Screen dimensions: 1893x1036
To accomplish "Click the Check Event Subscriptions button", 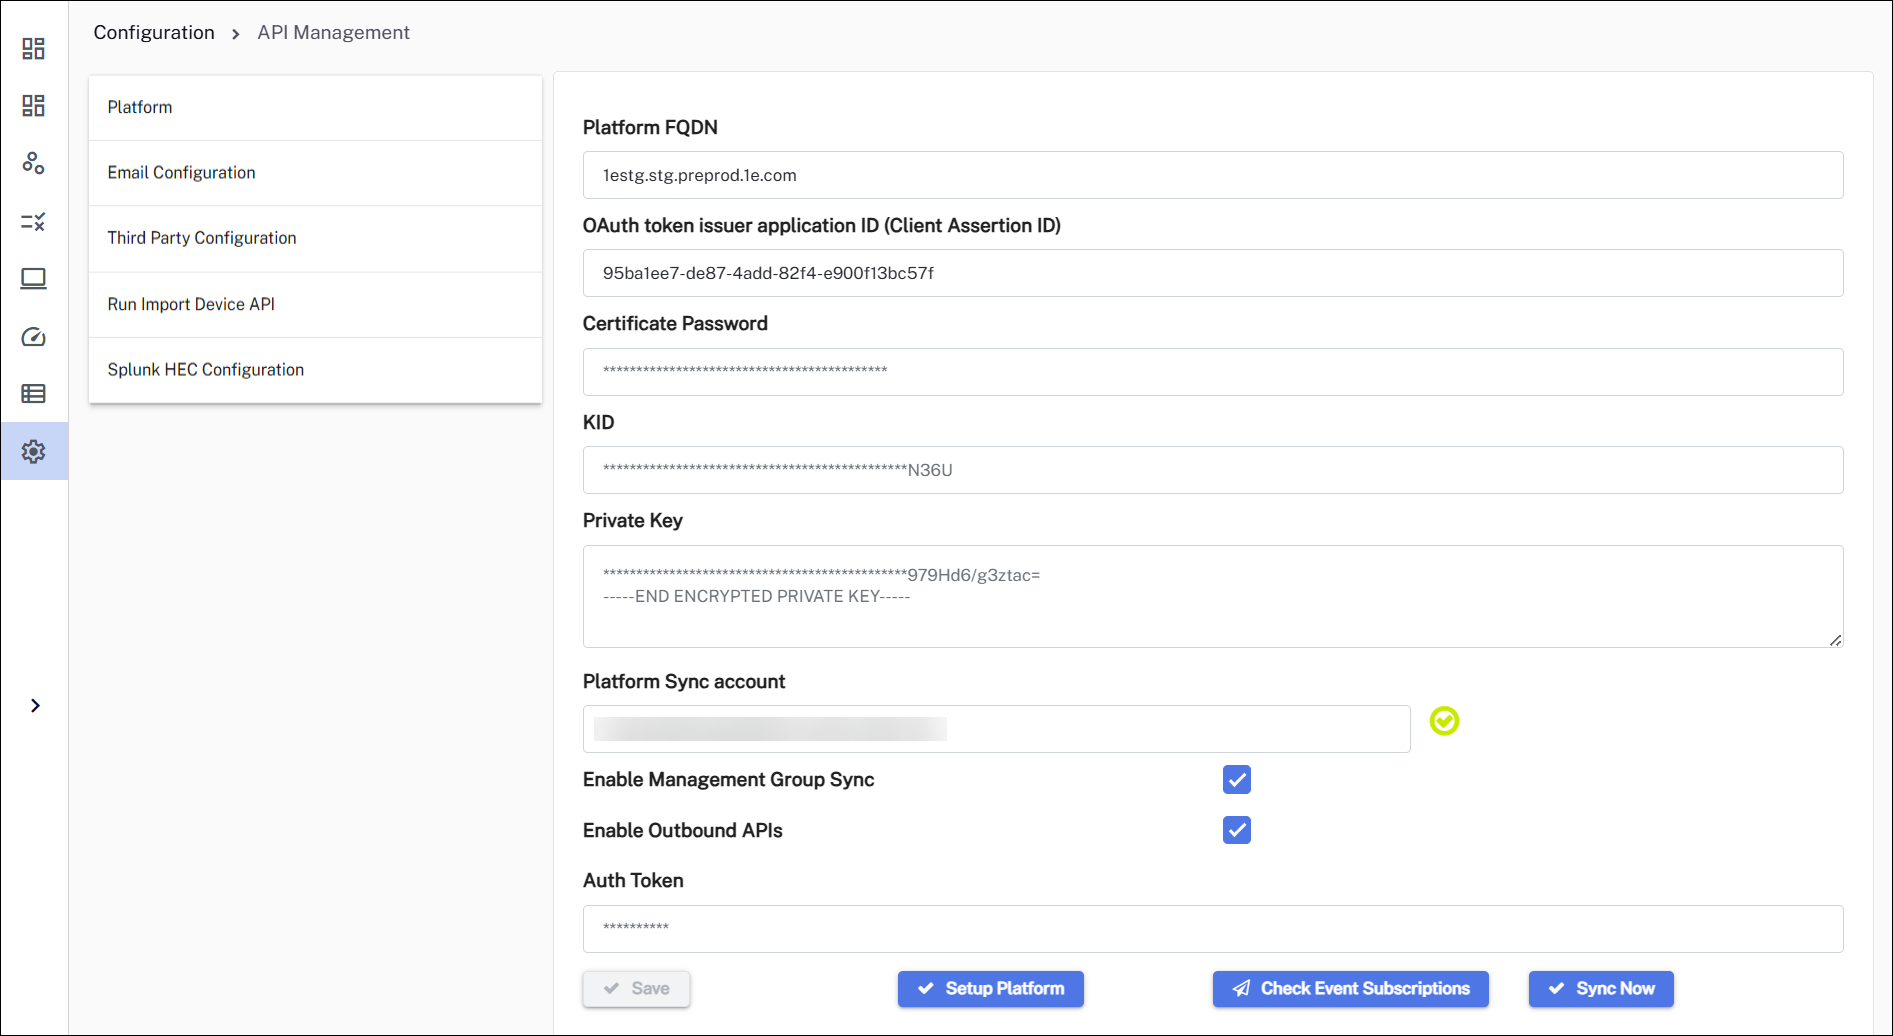I will click(x=1350, y=989).
